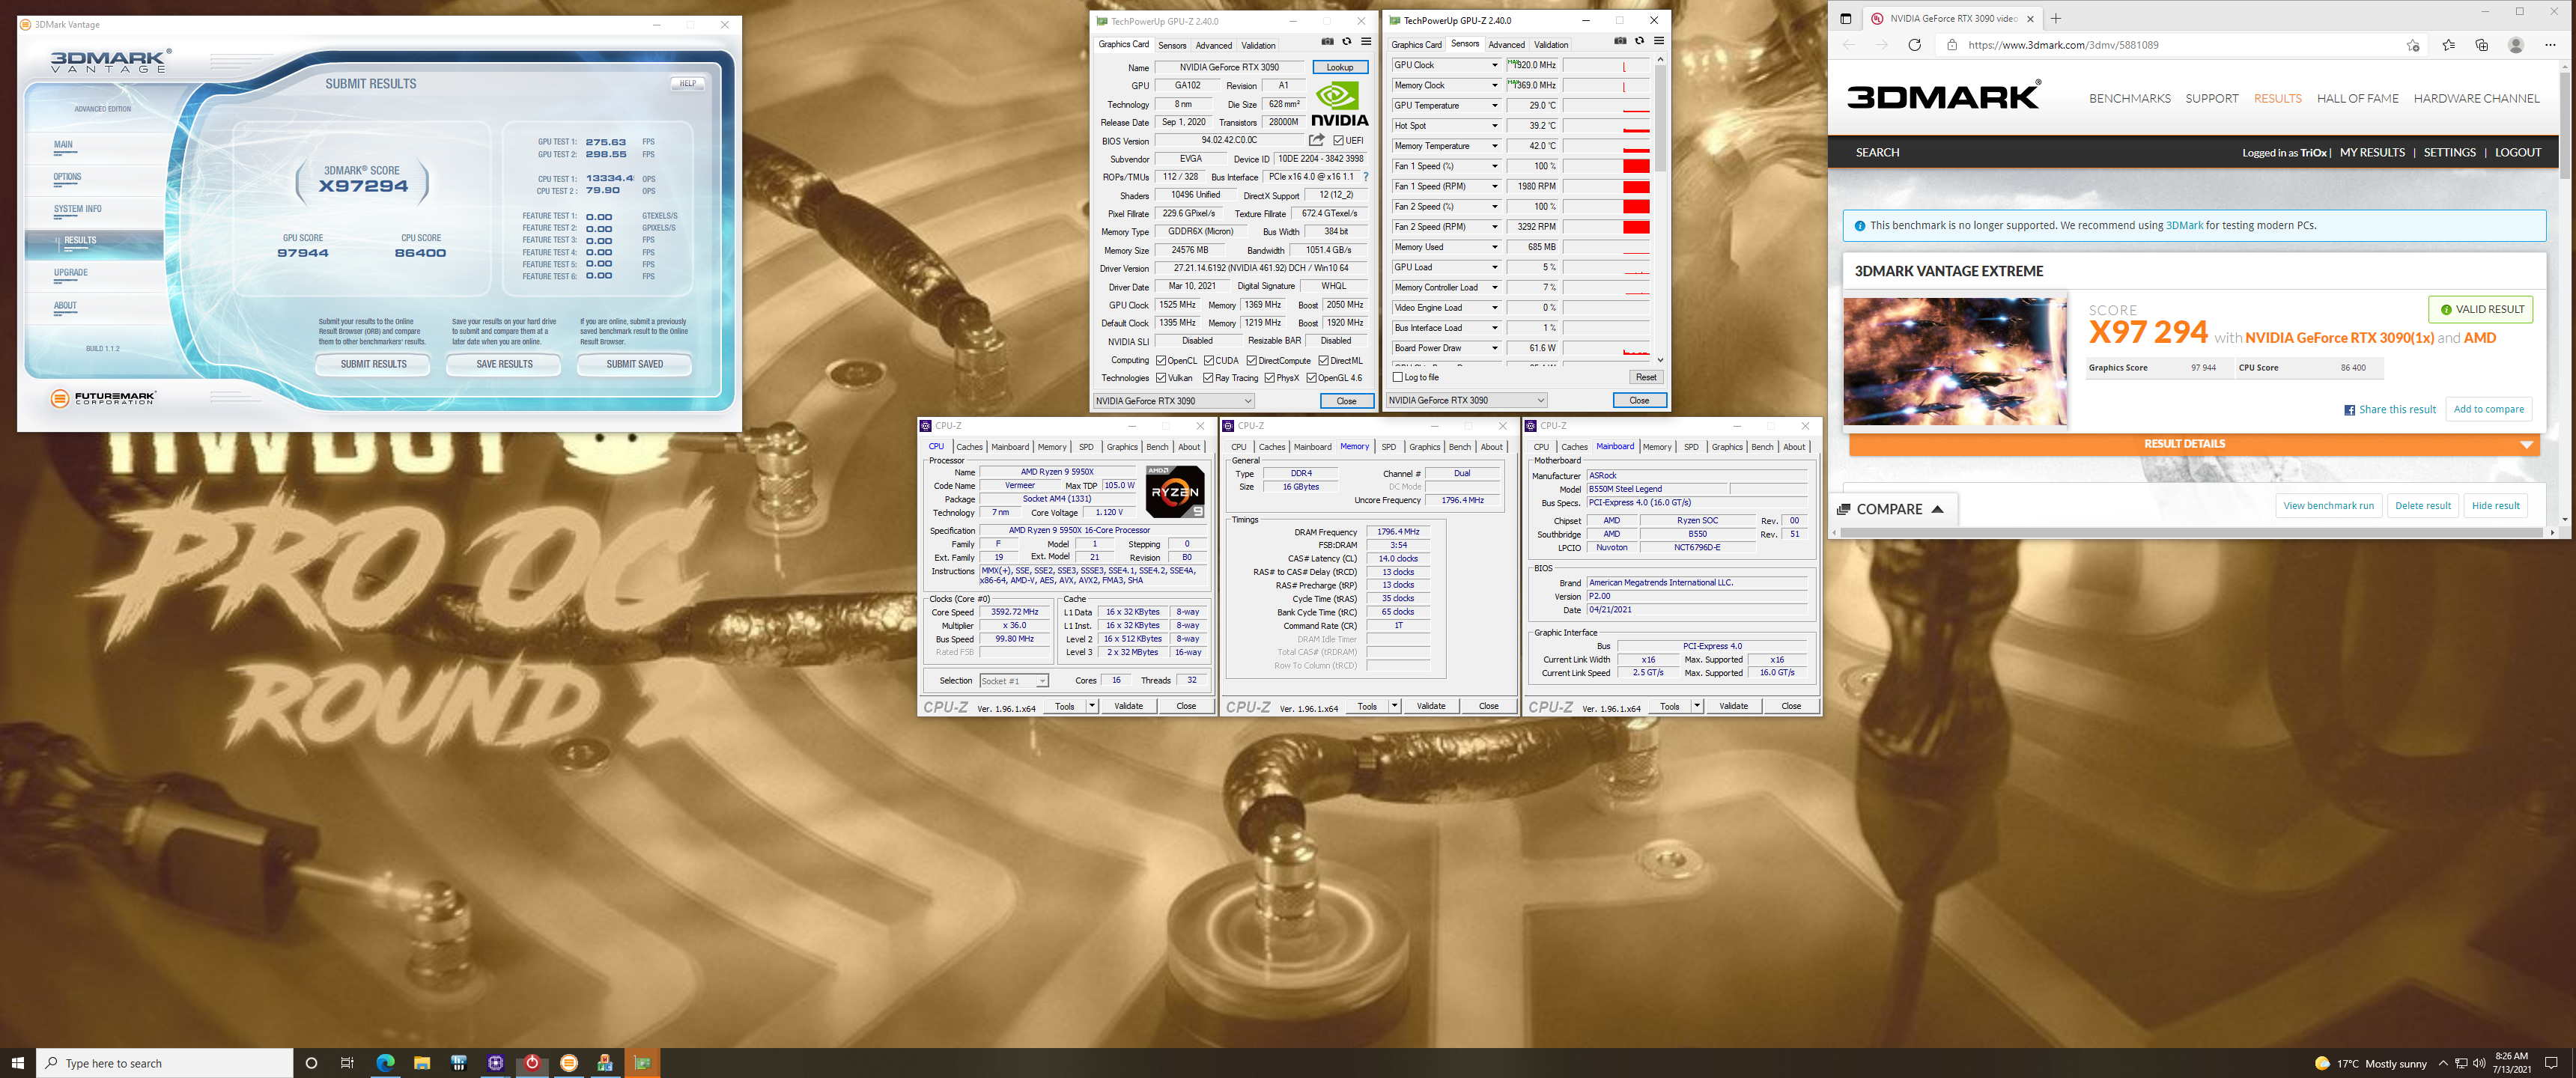
Task: Click Reset button in GPU-Z Sensors
Action: [x=1645, y=377]
